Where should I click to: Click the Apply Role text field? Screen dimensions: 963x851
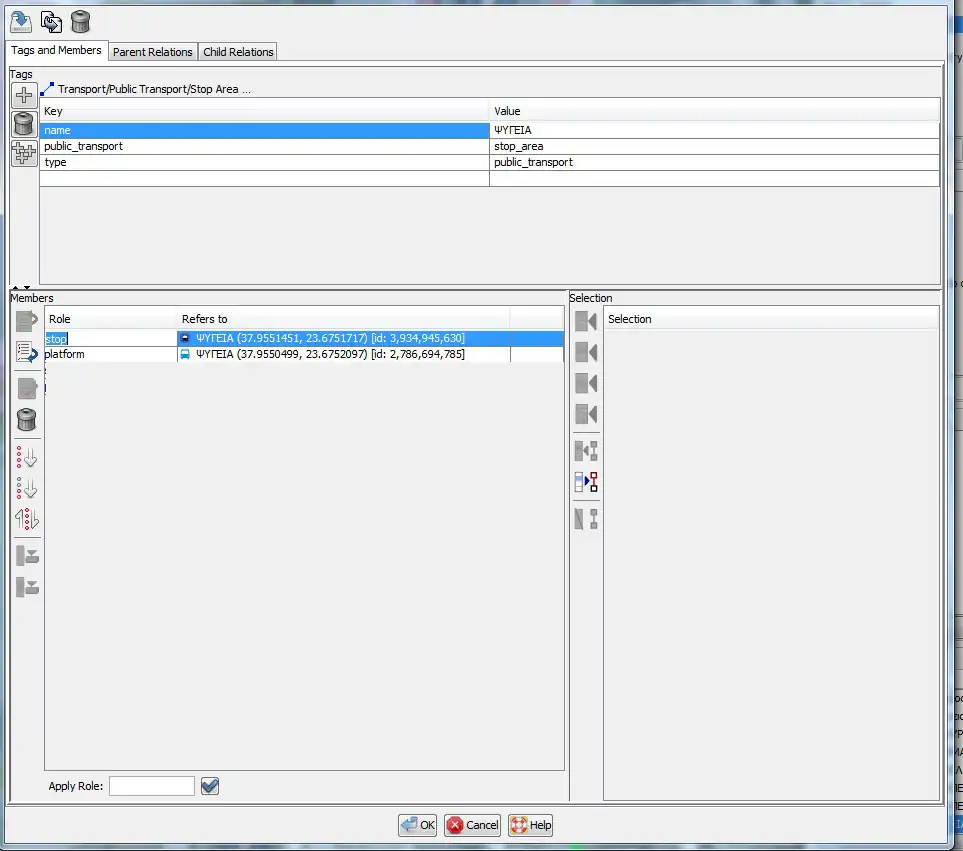[152, 786]
